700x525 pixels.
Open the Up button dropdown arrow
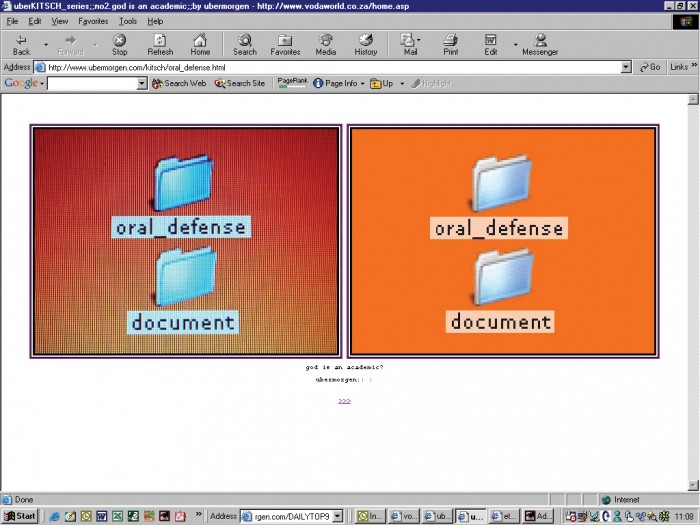click(x=402, y=83)
